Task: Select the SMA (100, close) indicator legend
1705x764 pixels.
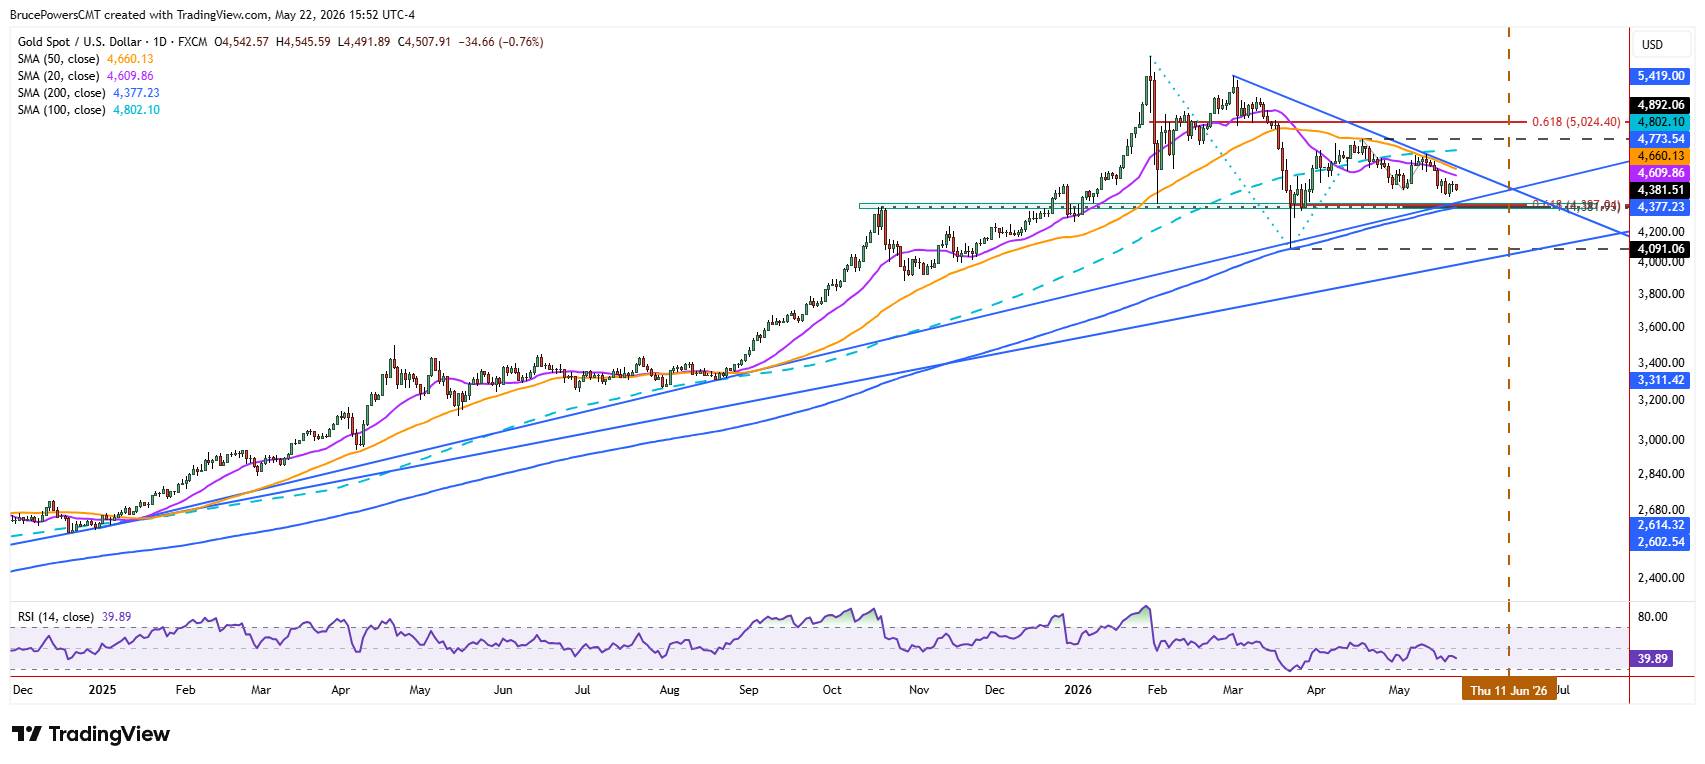Action: click(x=89, y=110)
